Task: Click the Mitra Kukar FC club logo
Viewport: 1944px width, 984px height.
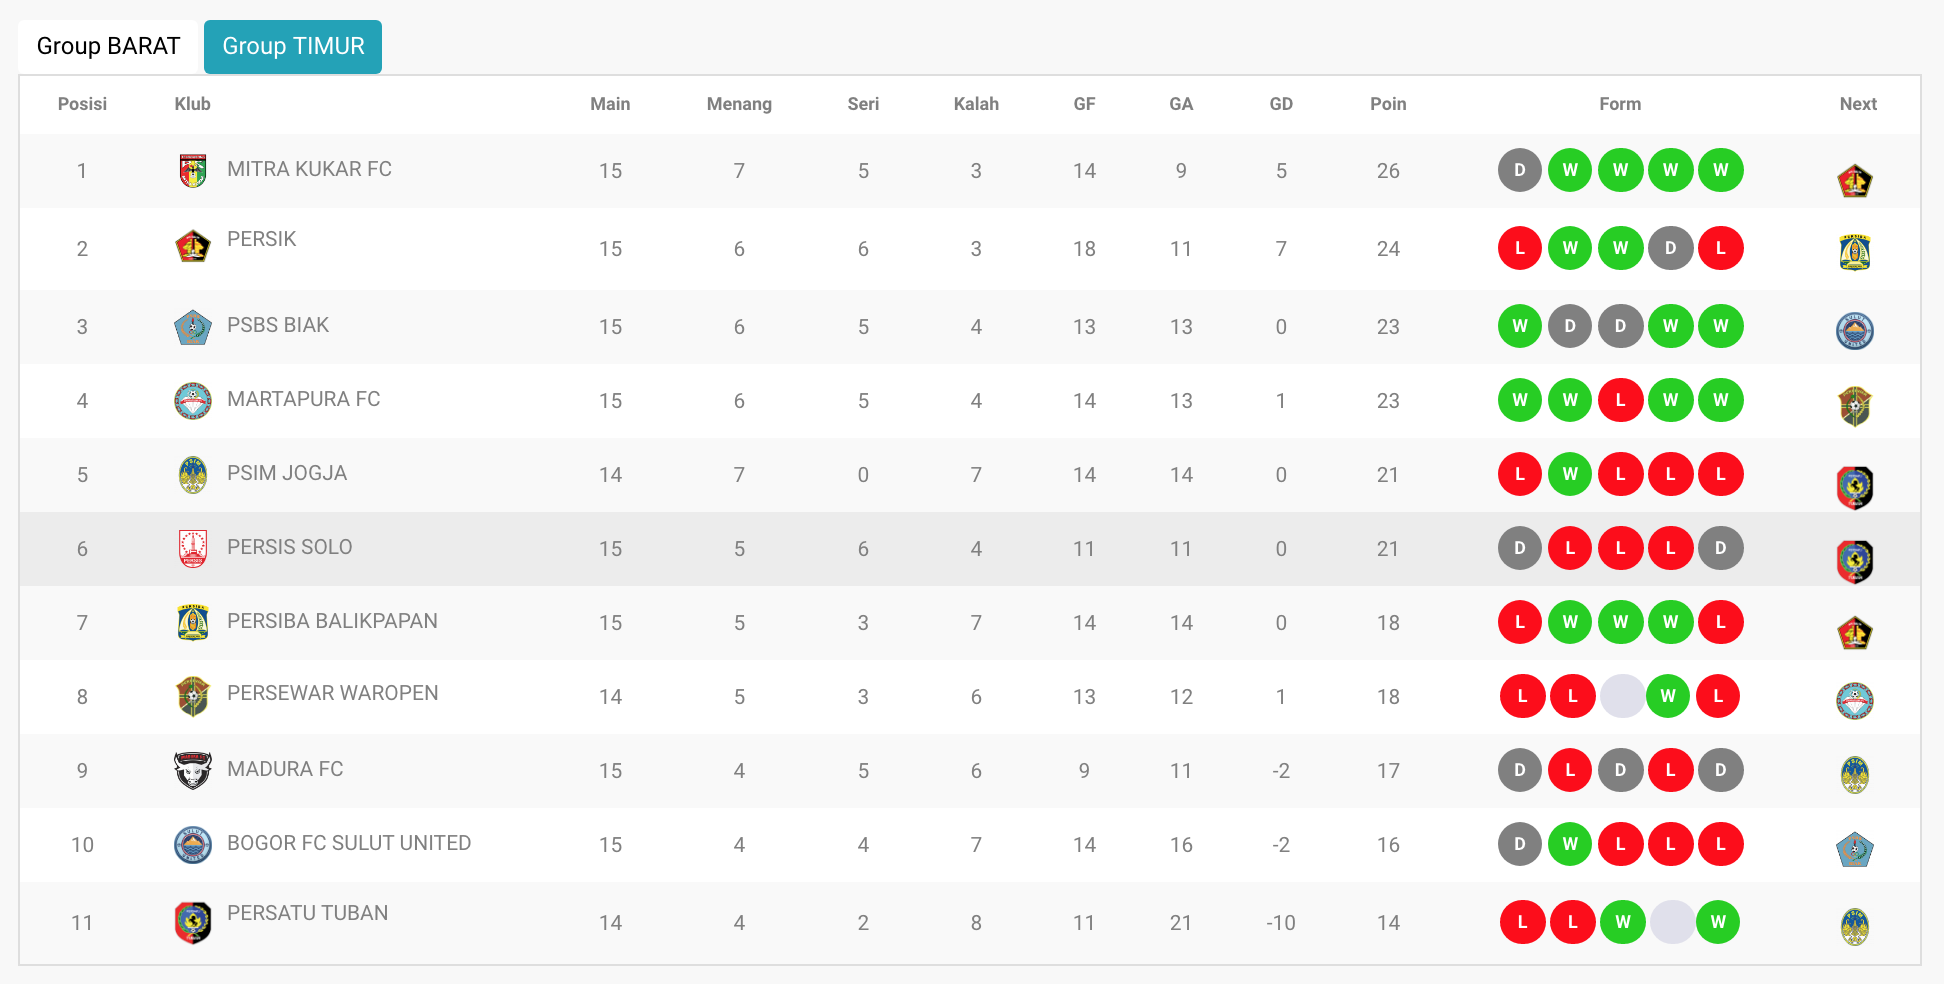Action: coord(193,171)
